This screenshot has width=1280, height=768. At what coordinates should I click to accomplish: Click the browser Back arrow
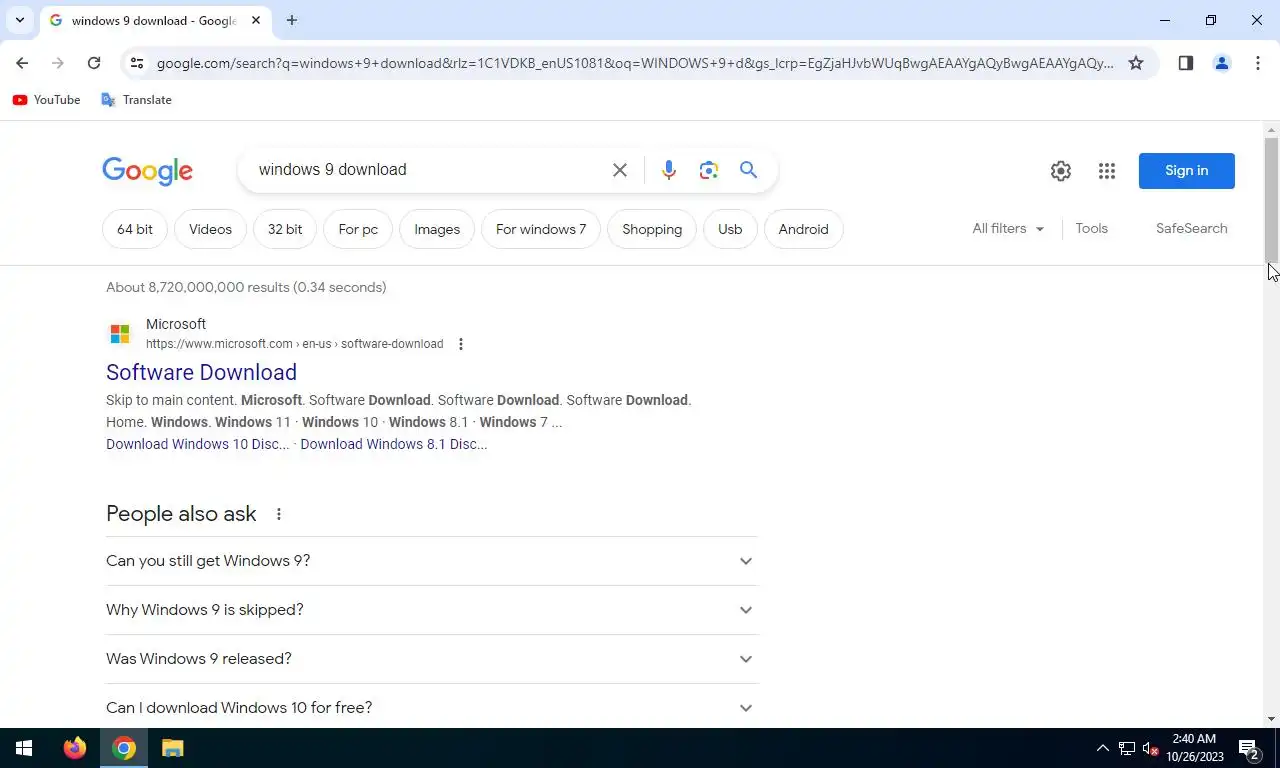pos(22,63)
